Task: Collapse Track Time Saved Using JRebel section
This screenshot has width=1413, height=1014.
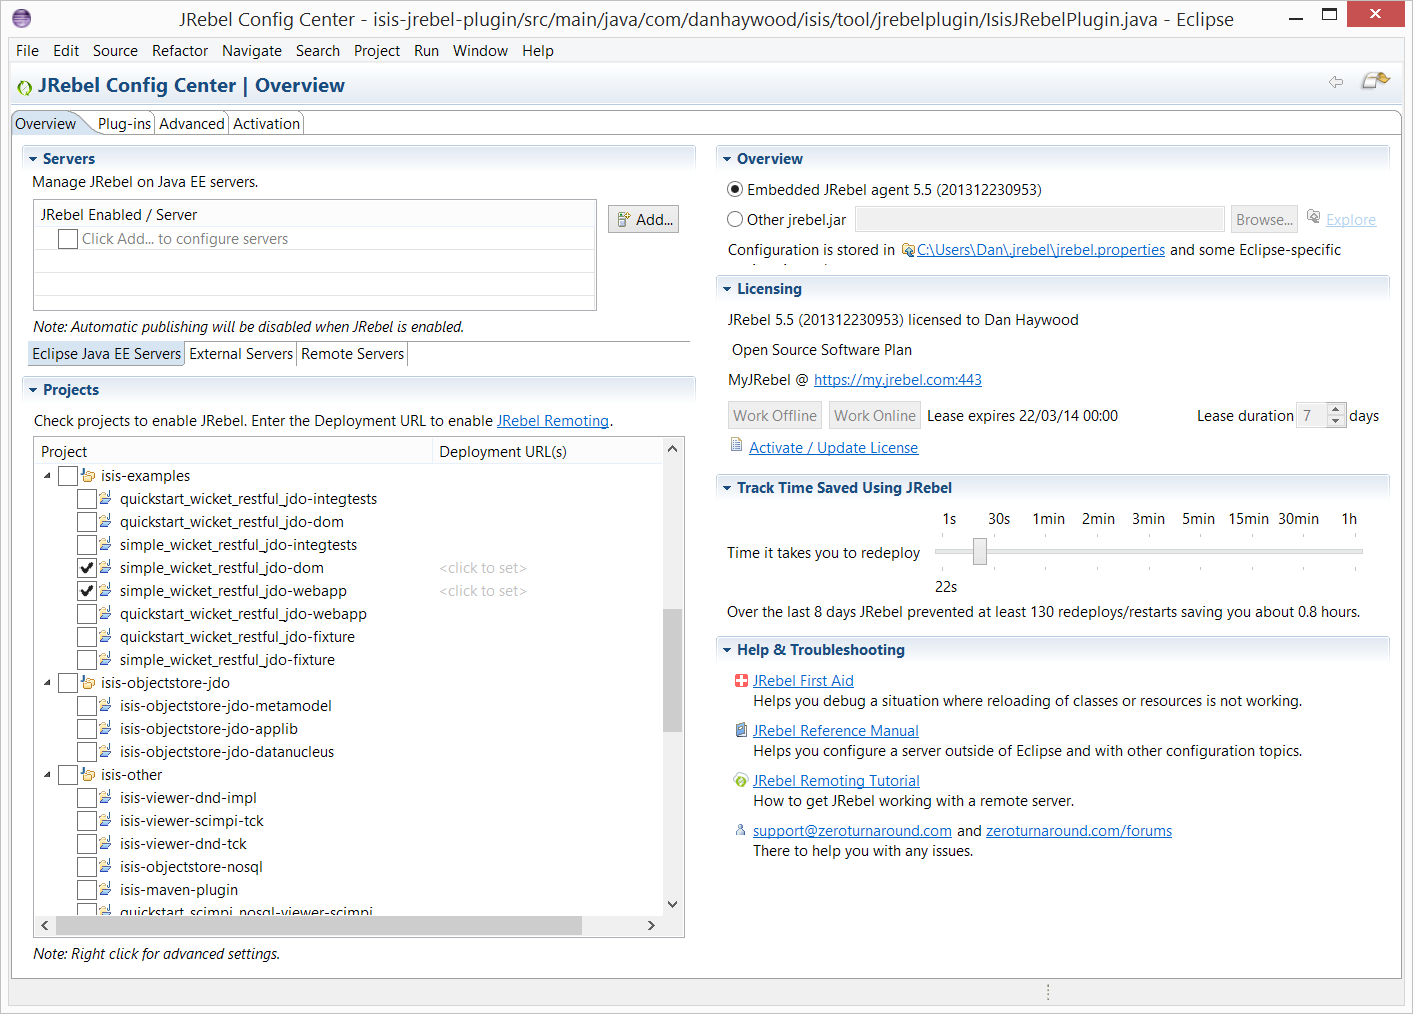Action: [x=727, y=488]
